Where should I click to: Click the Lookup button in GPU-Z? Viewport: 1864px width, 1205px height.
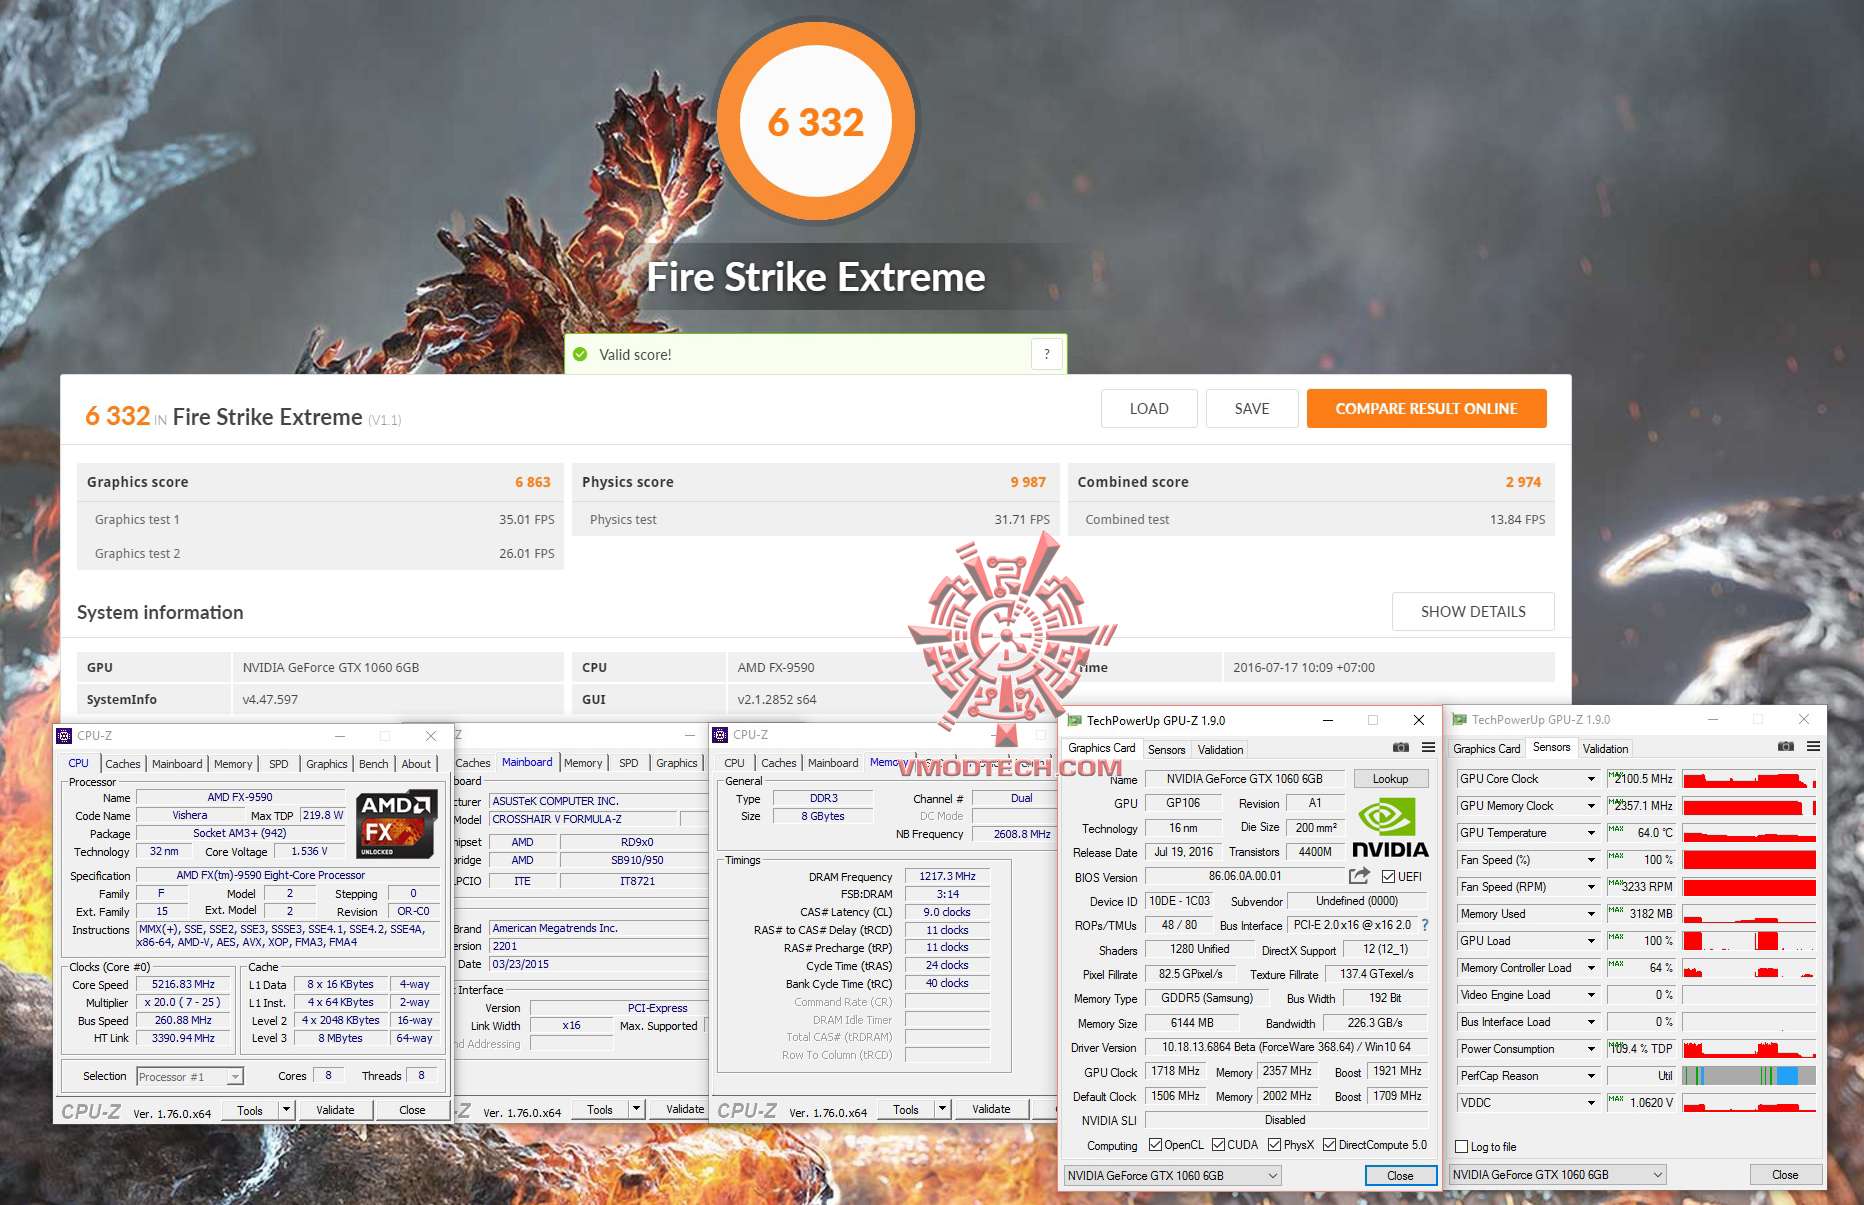(x=1391, y=778)
